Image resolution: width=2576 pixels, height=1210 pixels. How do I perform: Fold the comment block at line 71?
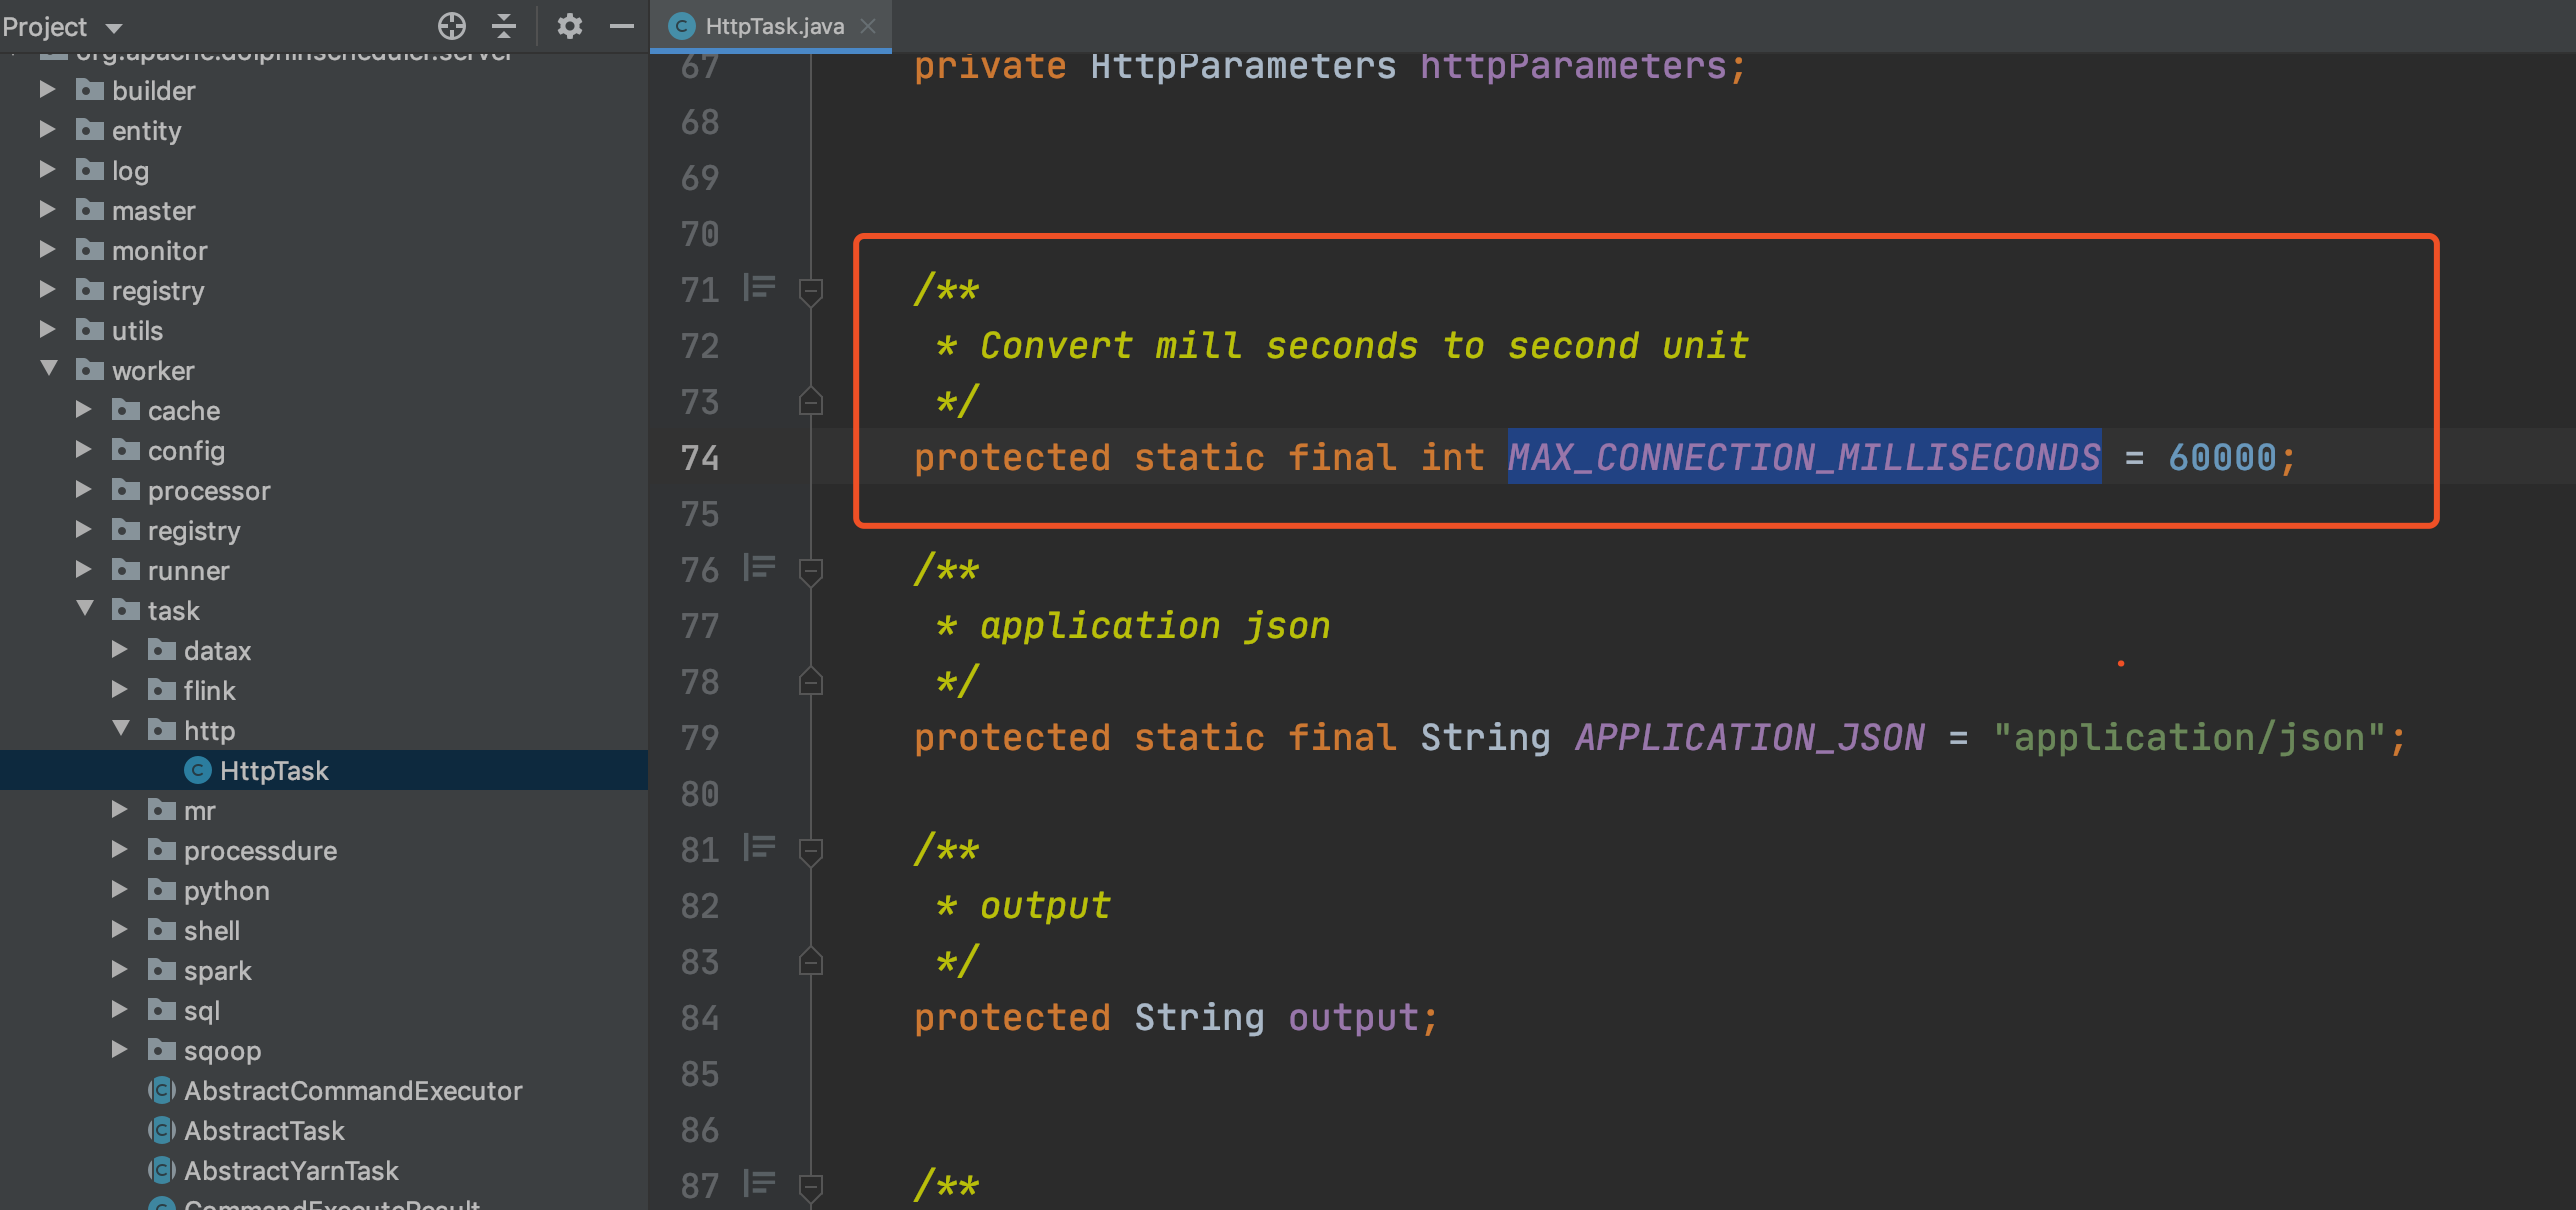pos(811,291)
